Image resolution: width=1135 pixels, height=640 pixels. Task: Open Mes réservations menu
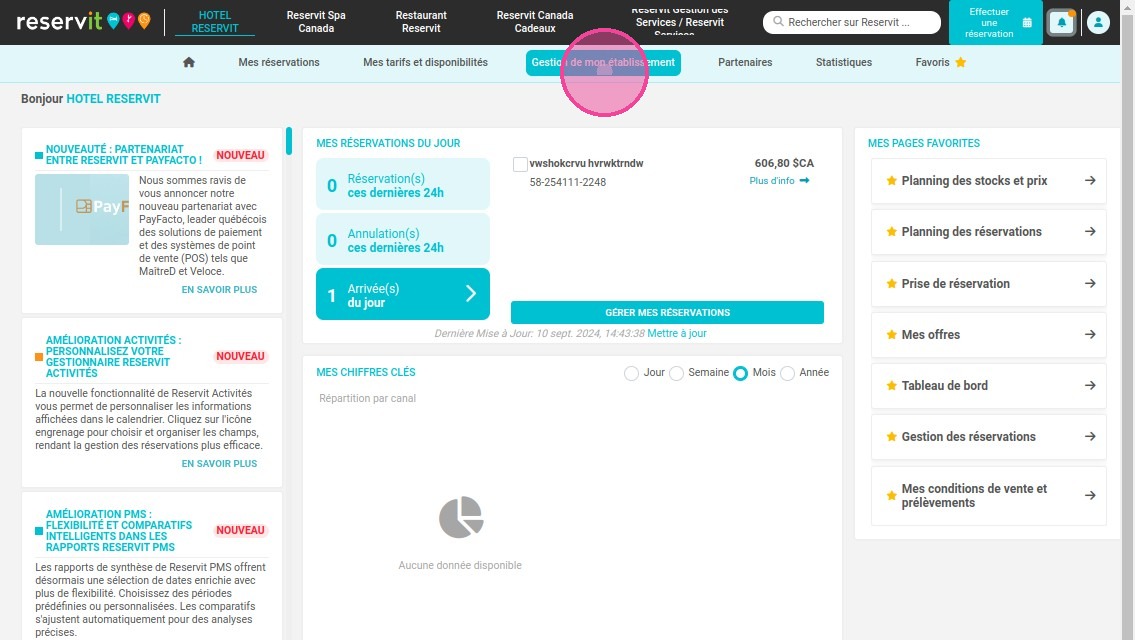(279, 62)
